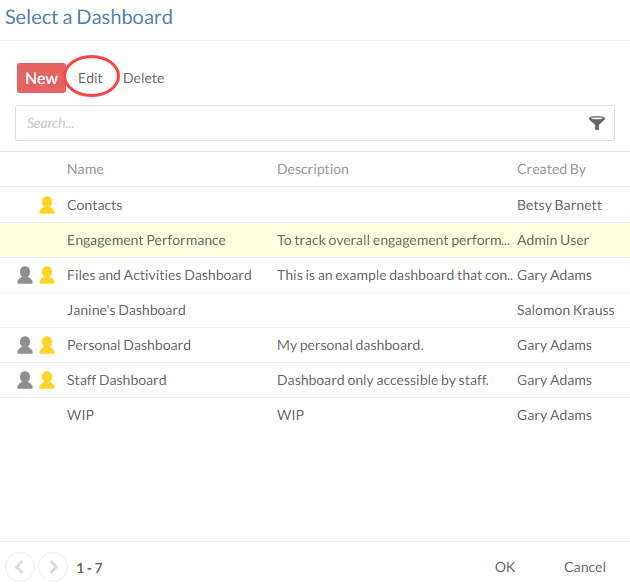Click yellow user icon beside Staff Dashboard

pos(46,380)
